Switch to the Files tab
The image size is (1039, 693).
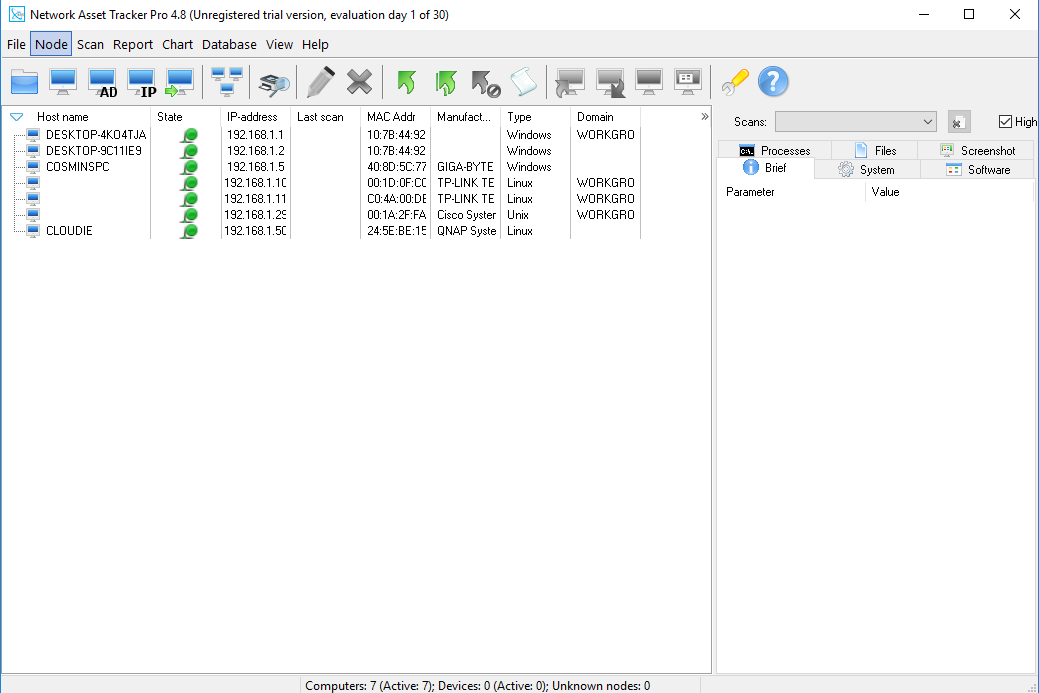(875, 150)
